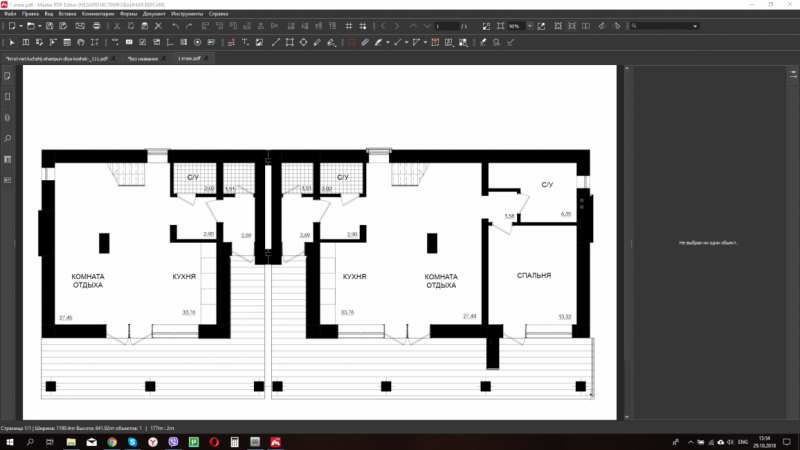Open Opera browser from the taskbar

click(x=214, y=442)
